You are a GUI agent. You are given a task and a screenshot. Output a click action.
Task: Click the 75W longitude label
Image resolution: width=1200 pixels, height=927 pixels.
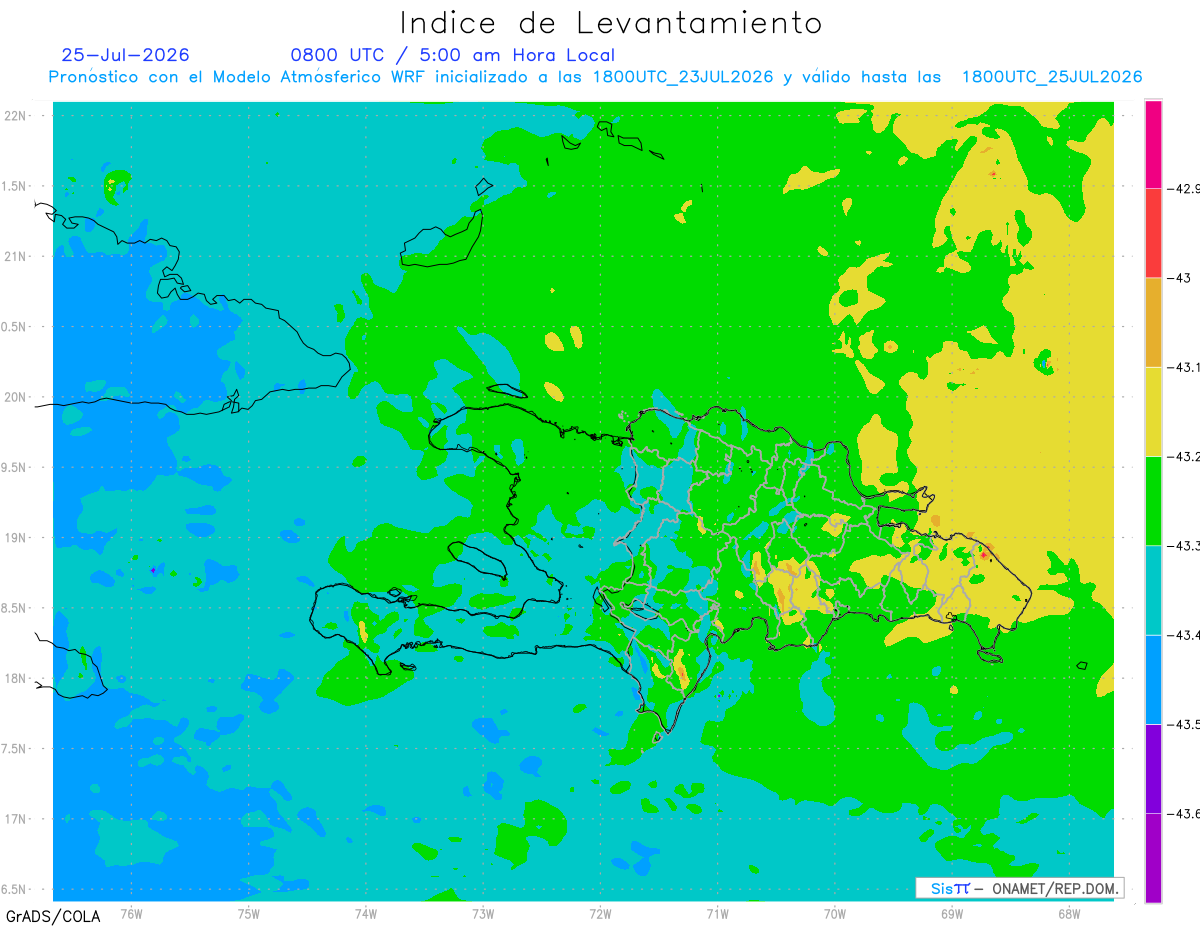(x=249, y=913)
